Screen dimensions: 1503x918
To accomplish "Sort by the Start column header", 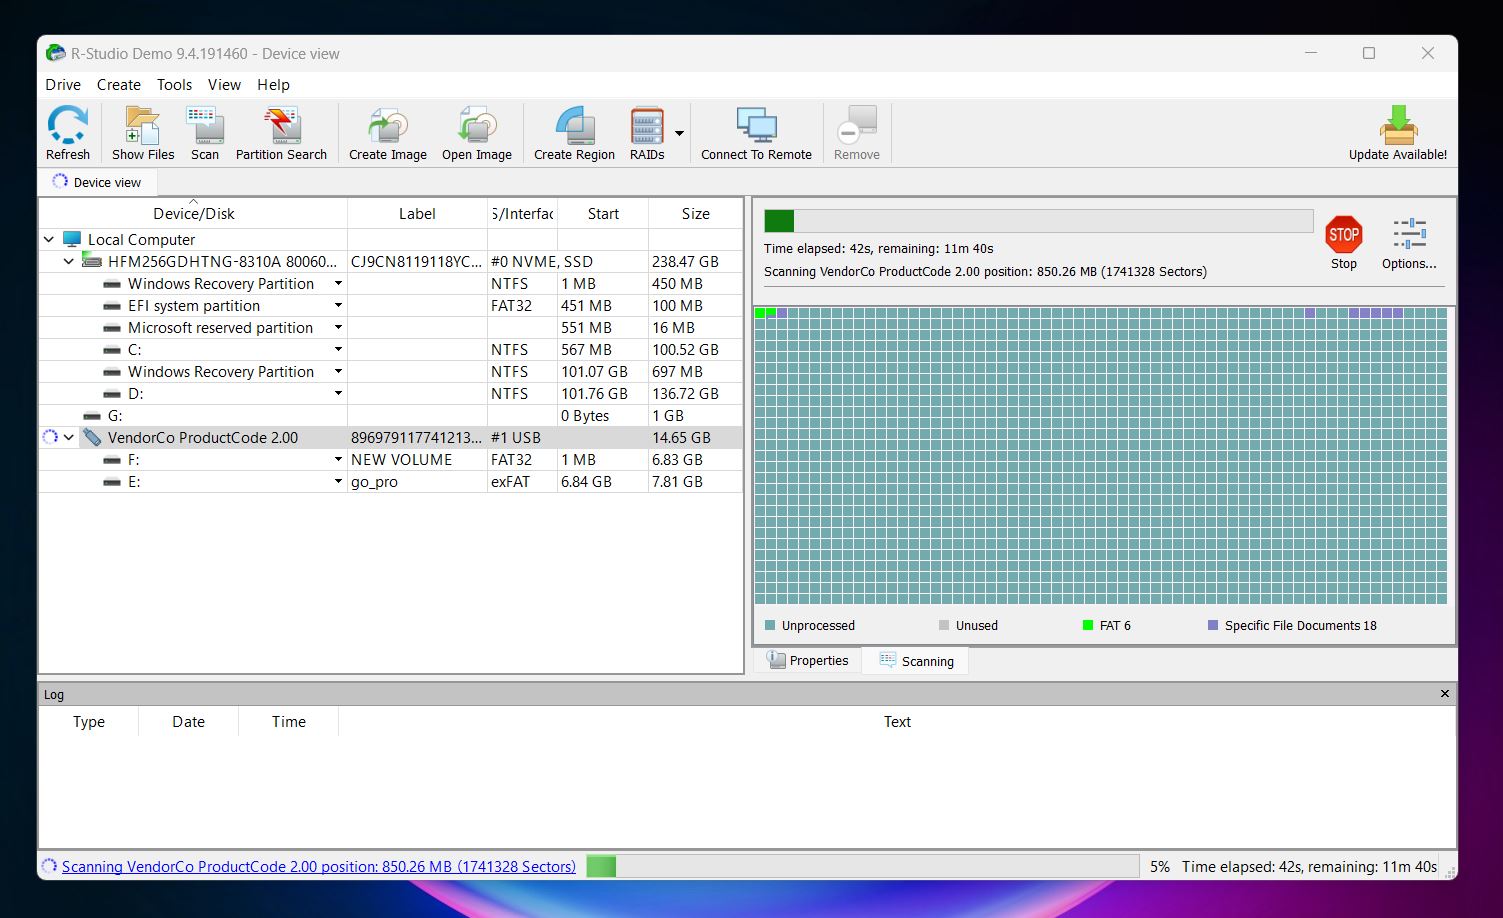I will click(603, 213).
